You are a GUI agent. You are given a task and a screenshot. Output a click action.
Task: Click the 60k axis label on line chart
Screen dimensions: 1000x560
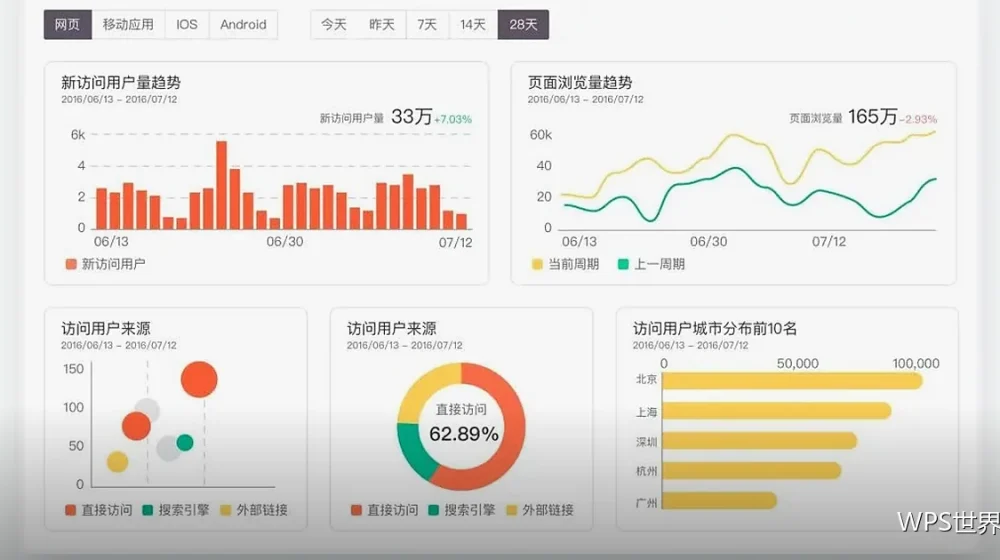click(x=541, y=135)
